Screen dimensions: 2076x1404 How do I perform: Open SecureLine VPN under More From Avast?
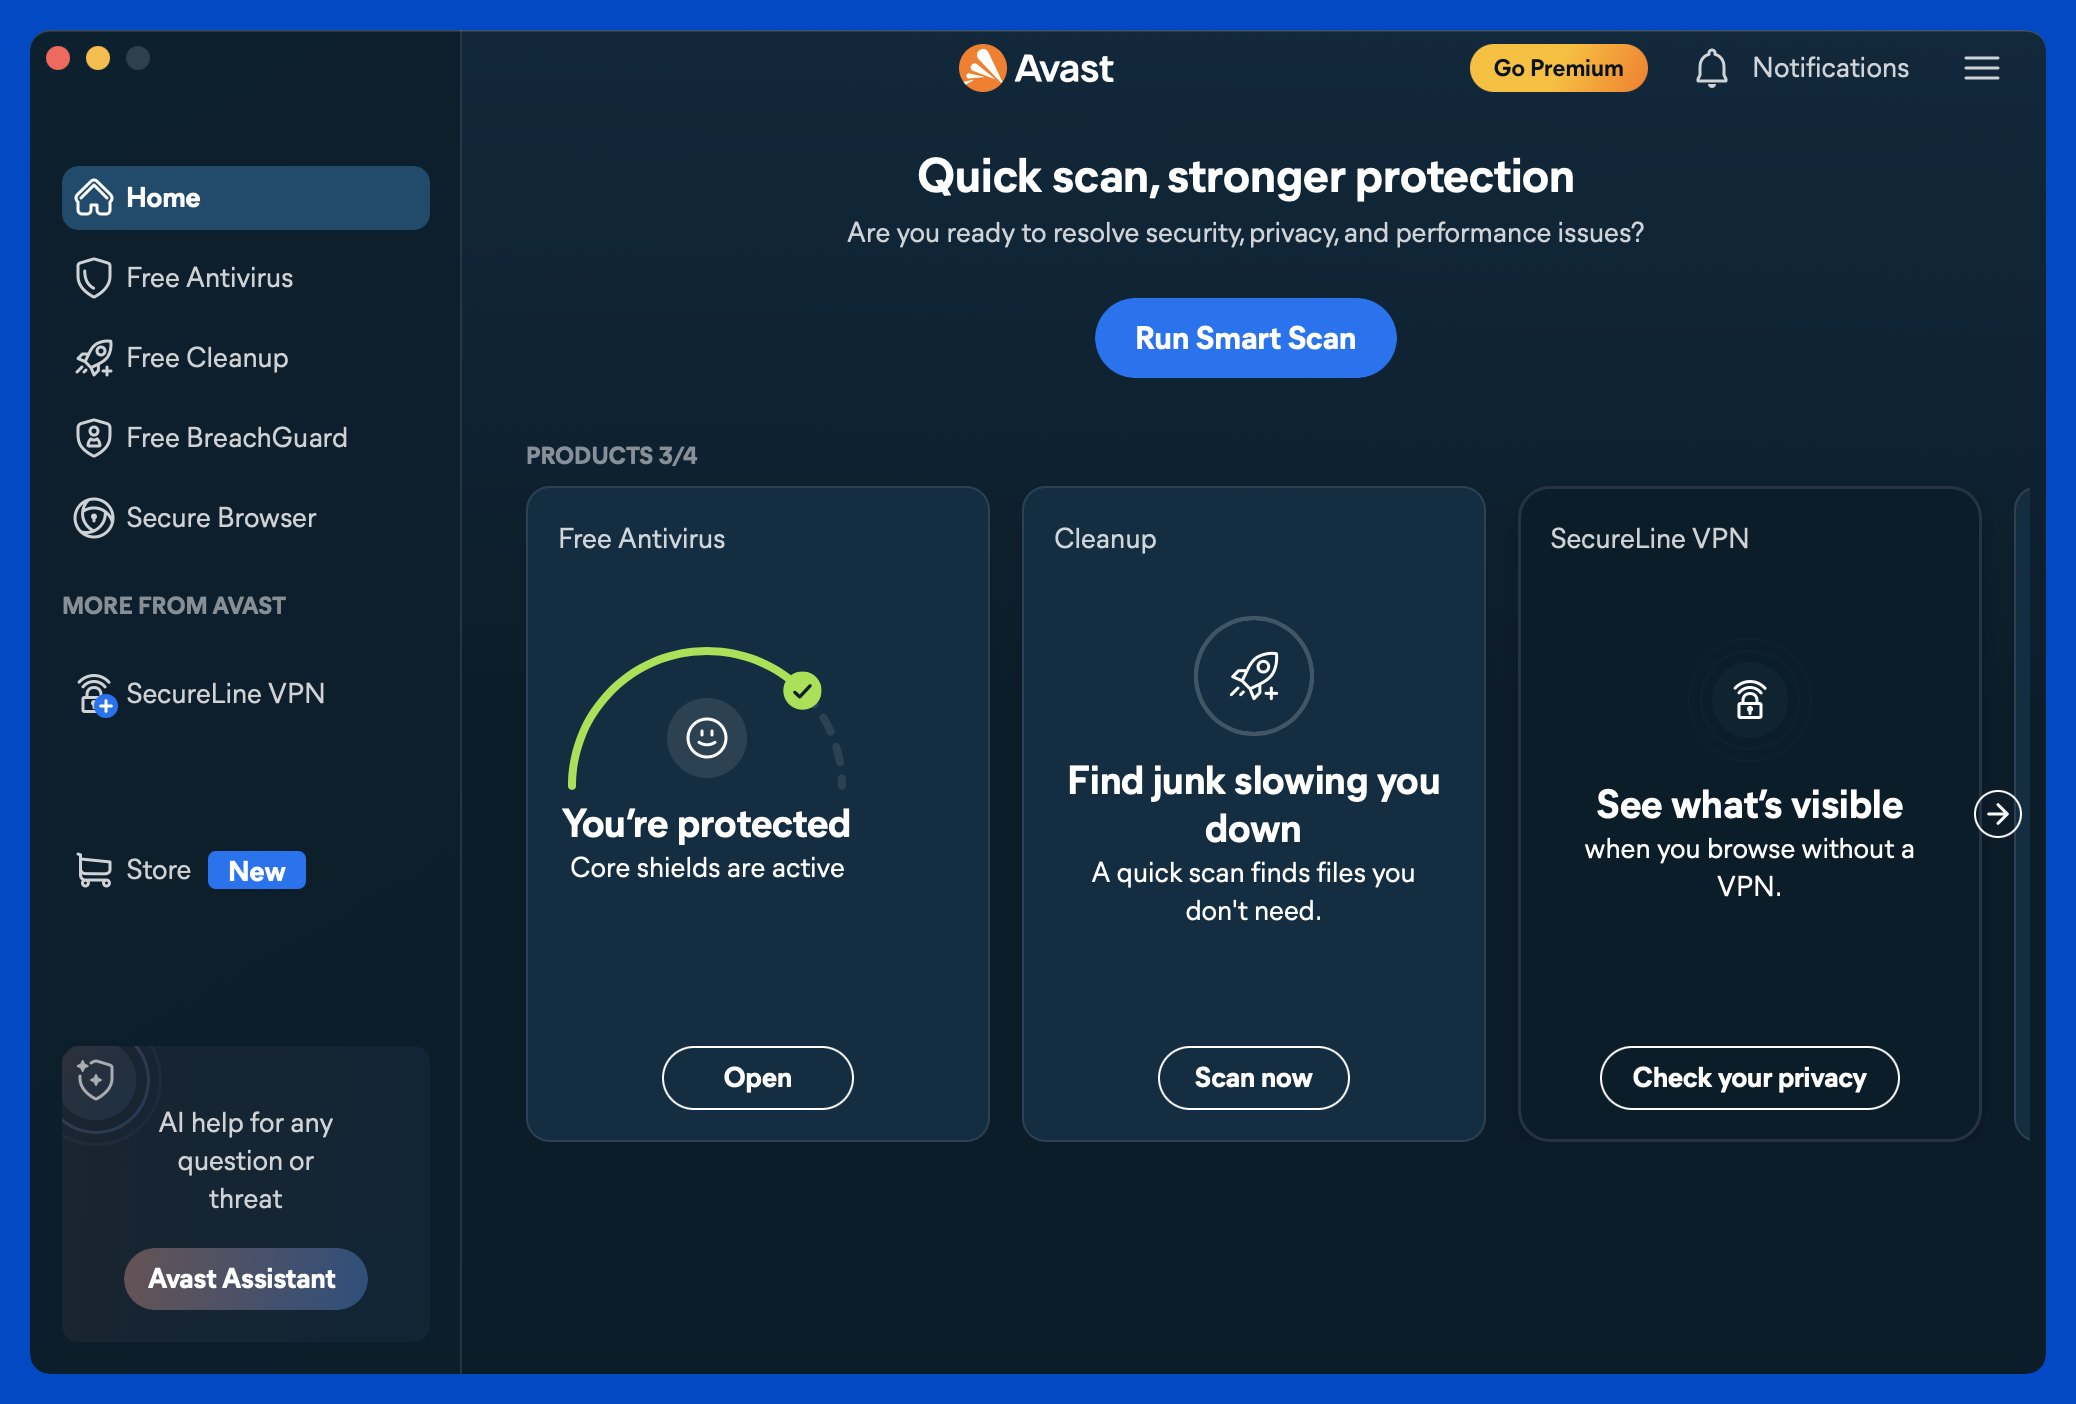click(x=246, y=693)
